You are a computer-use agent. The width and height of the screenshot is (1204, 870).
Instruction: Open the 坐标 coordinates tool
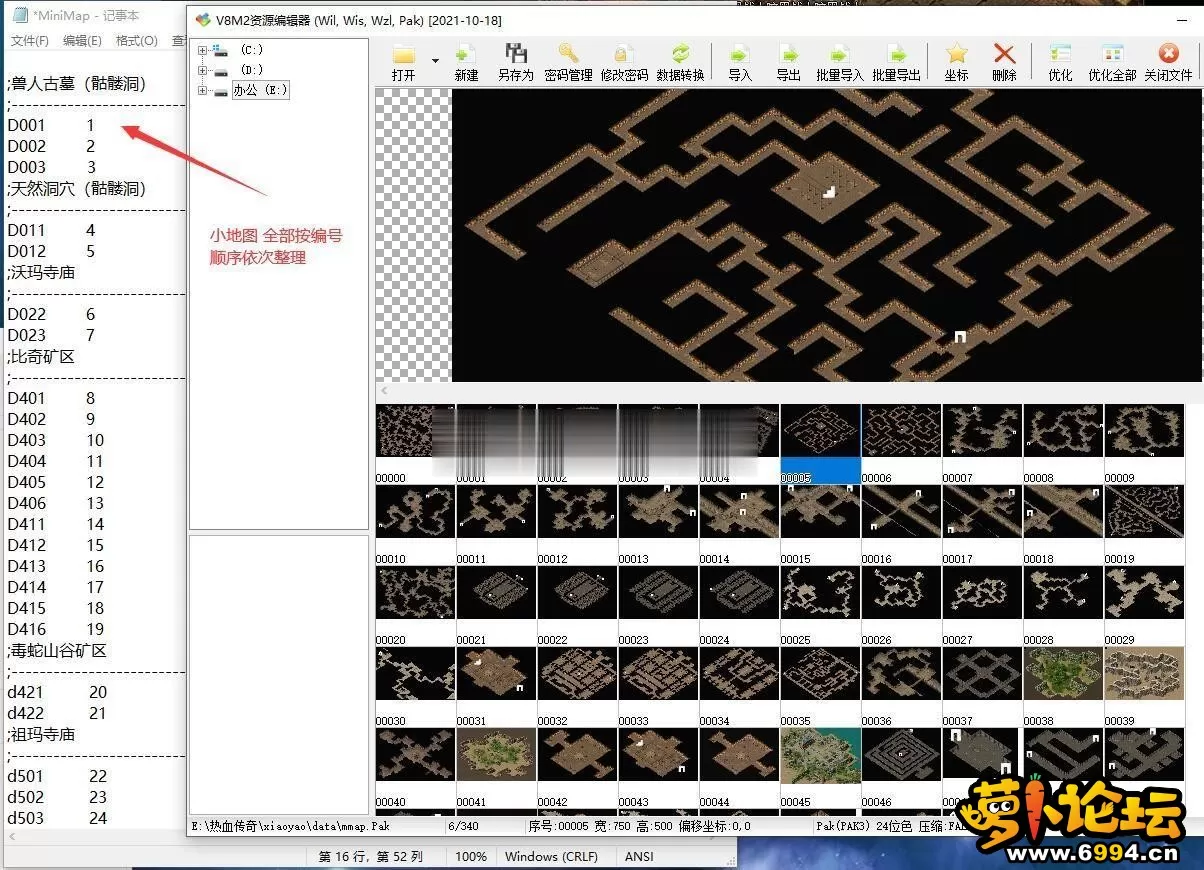click(x=957, y=62)
